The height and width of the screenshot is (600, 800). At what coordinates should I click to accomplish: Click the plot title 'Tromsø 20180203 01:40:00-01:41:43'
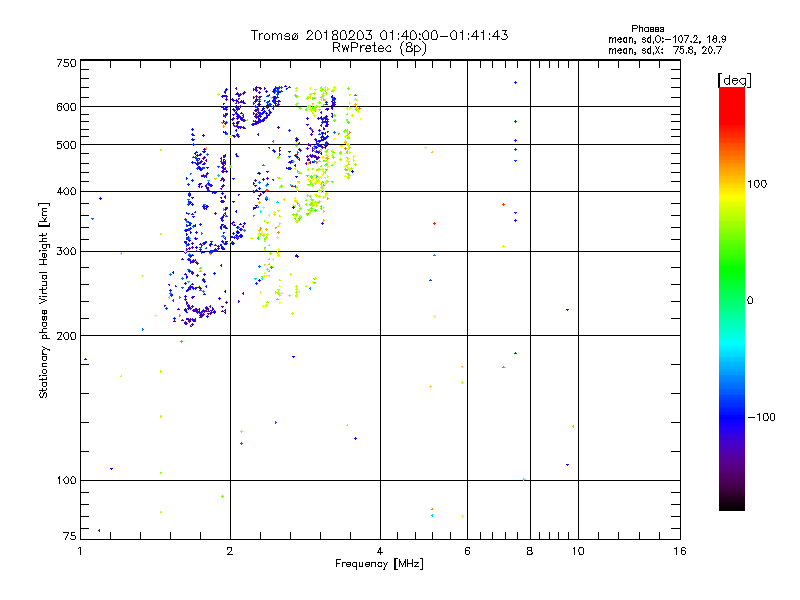tap(379, 35)
